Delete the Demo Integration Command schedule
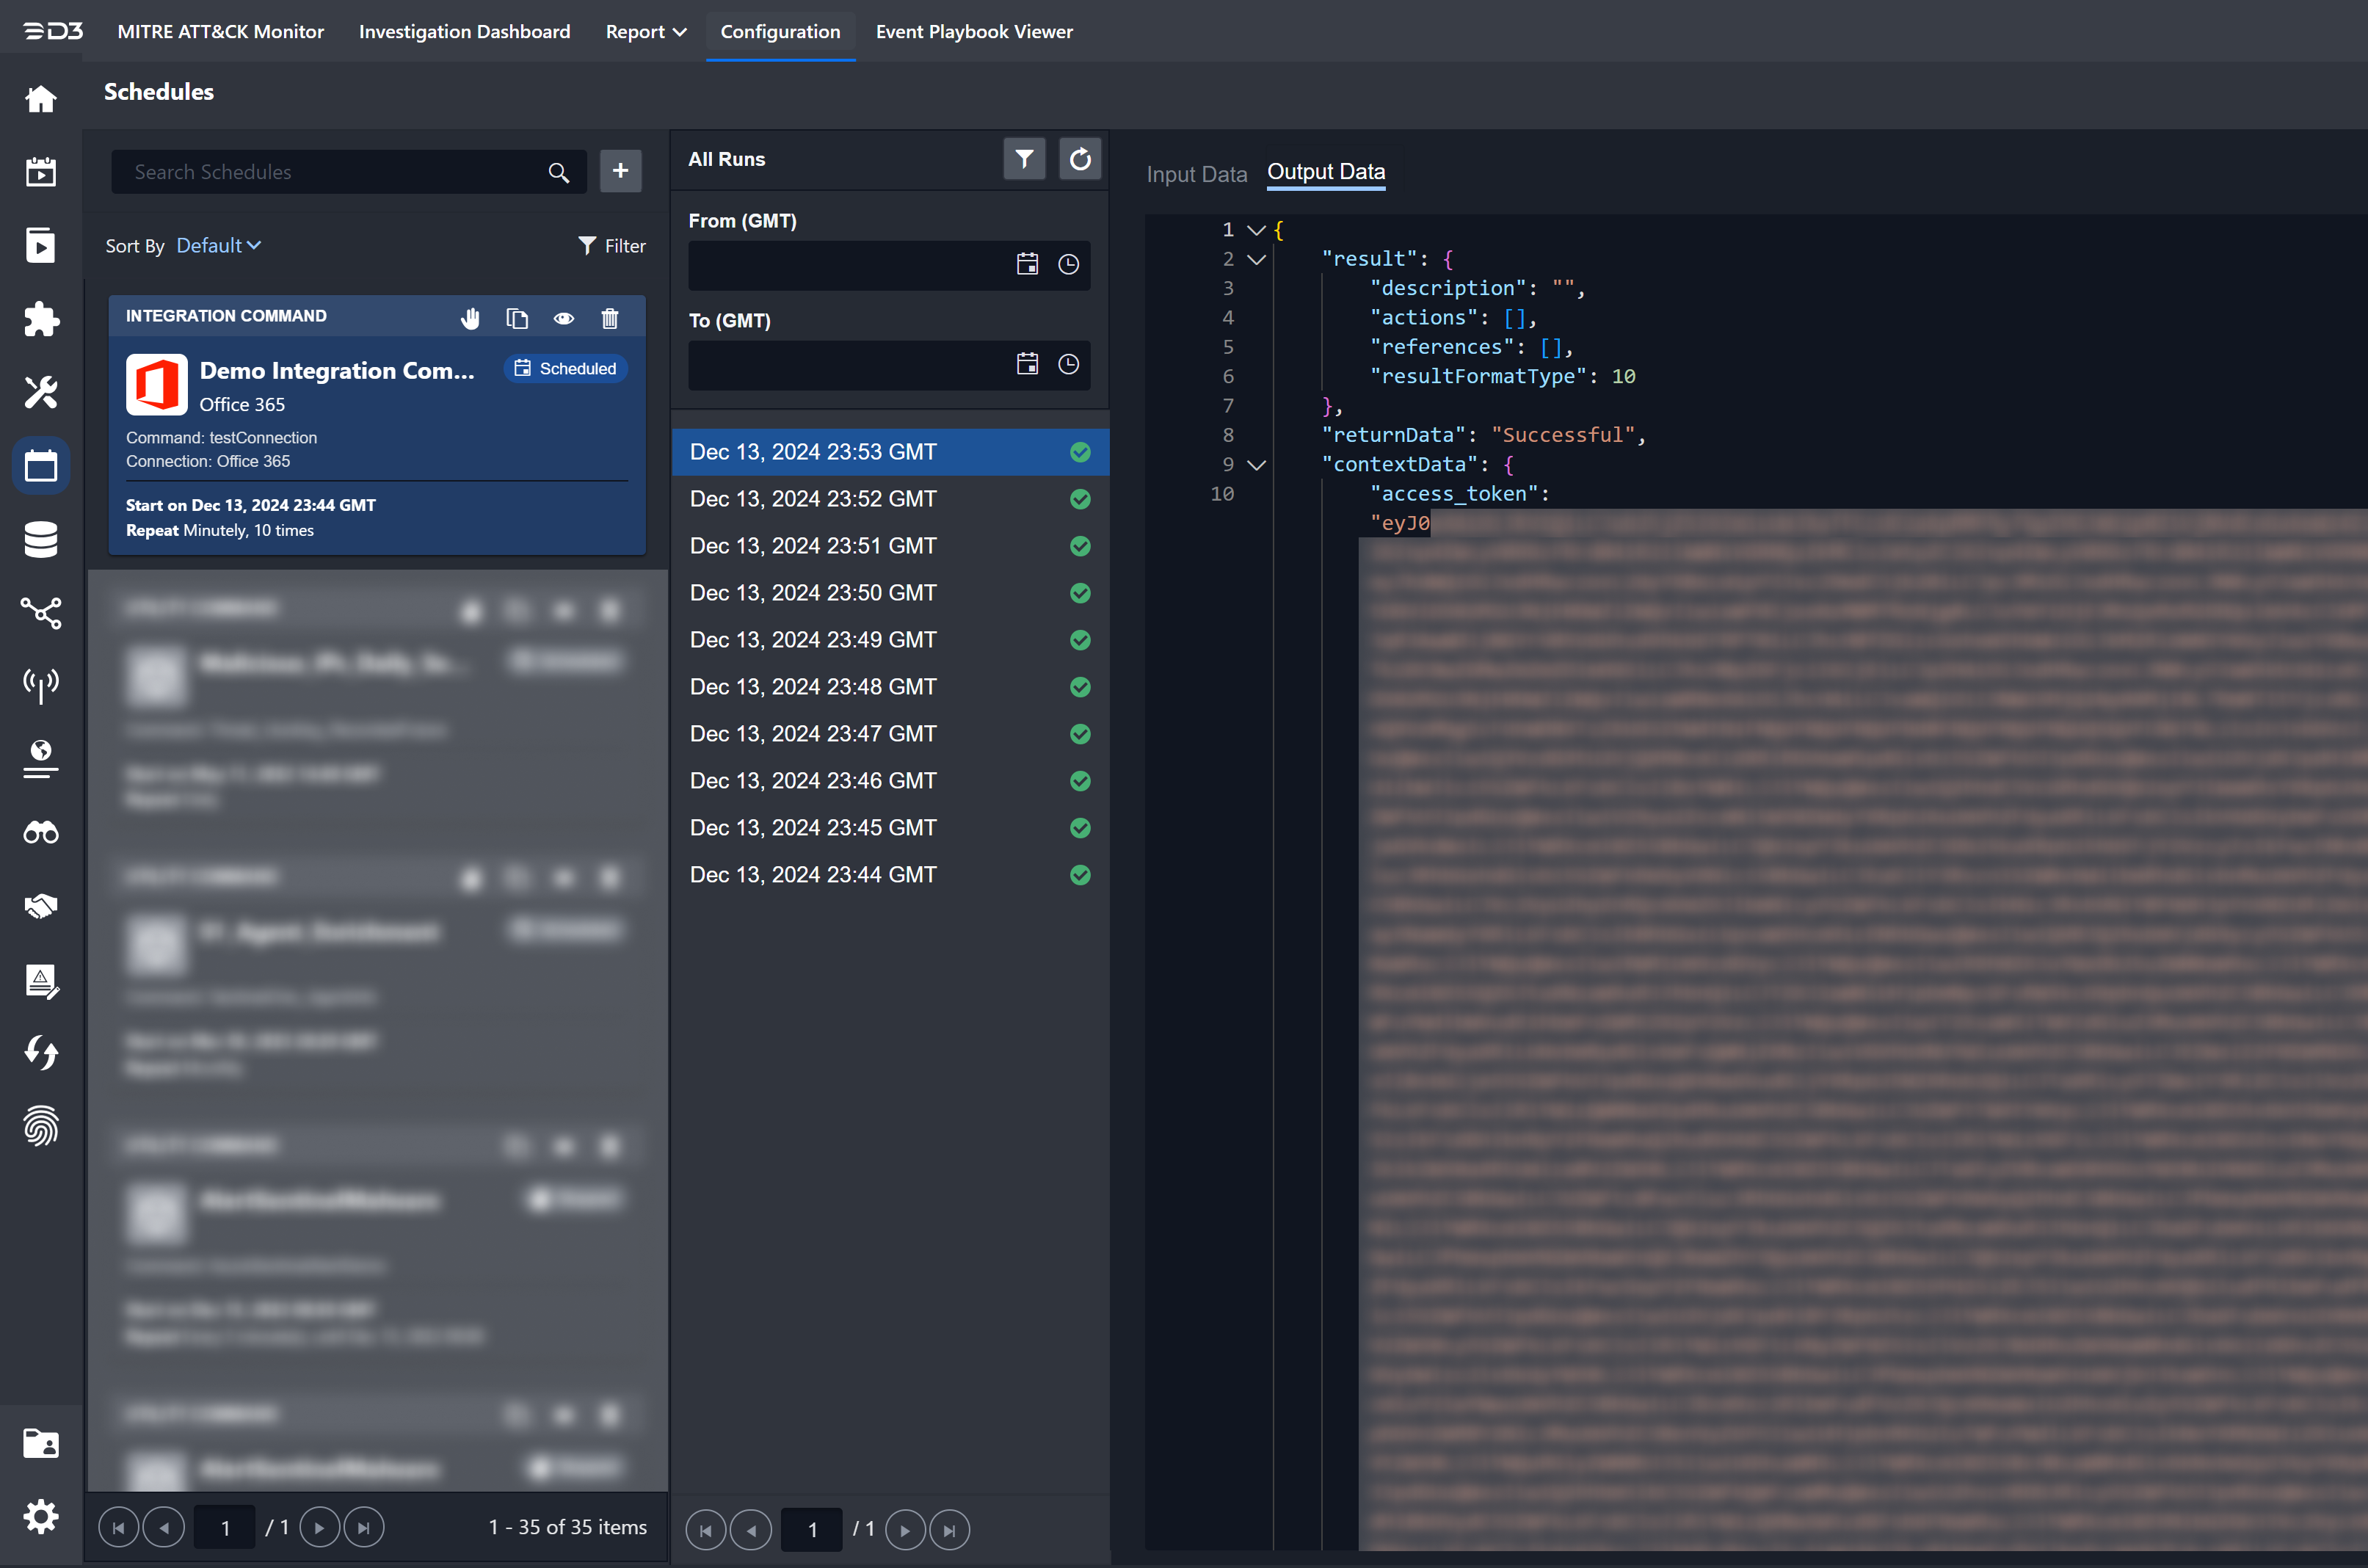This screenshot has width=2368, height=1568. coord(610,319)
